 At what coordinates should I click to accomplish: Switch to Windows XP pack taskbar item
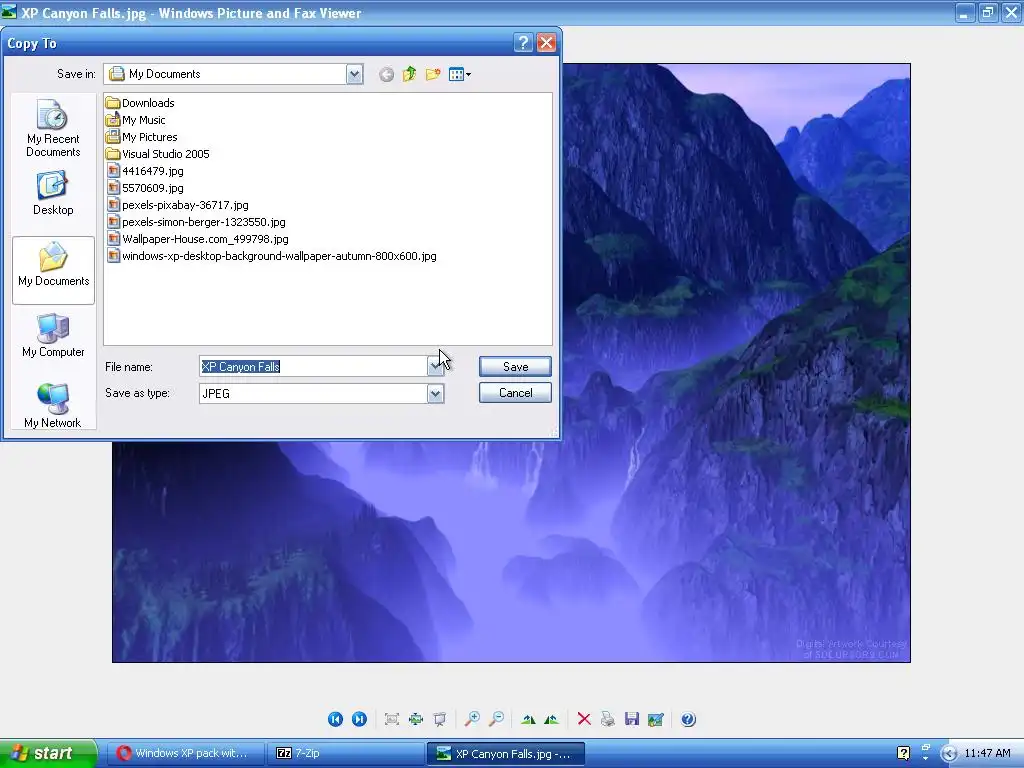[x=185, y=753]
